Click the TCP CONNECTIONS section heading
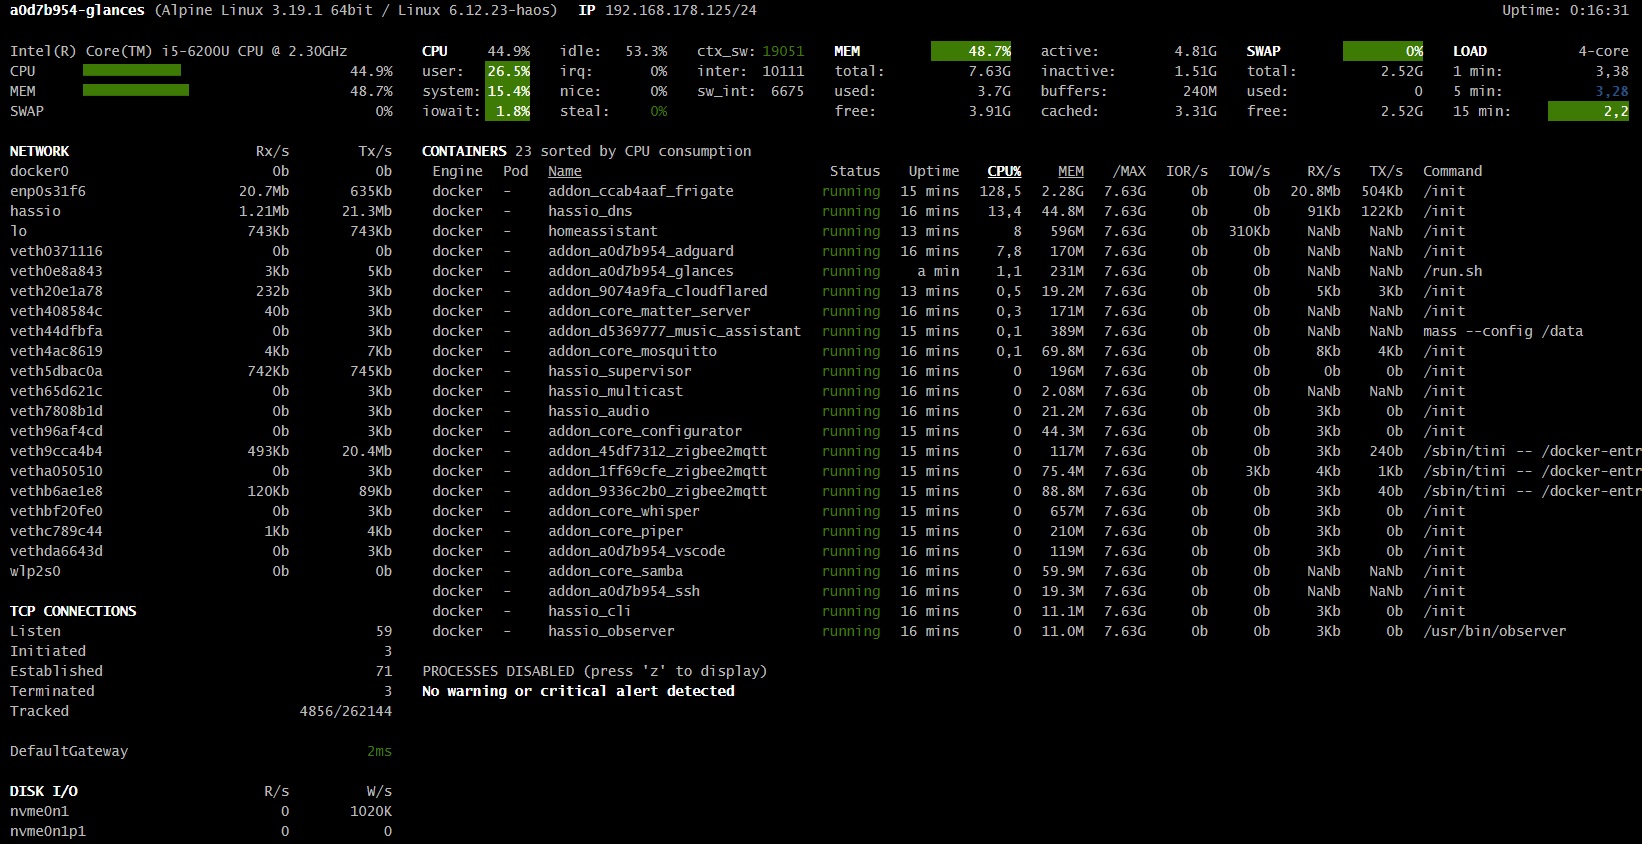1642x844 pixels. pyautogui.click(x=73, y=611)
